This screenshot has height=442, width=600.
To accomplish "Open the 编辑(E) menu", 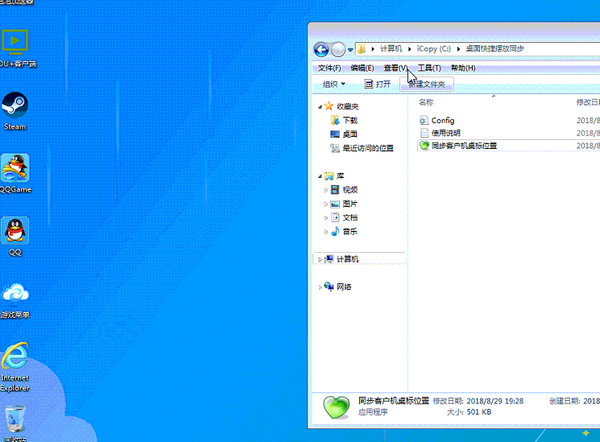I will coord(362,68).
